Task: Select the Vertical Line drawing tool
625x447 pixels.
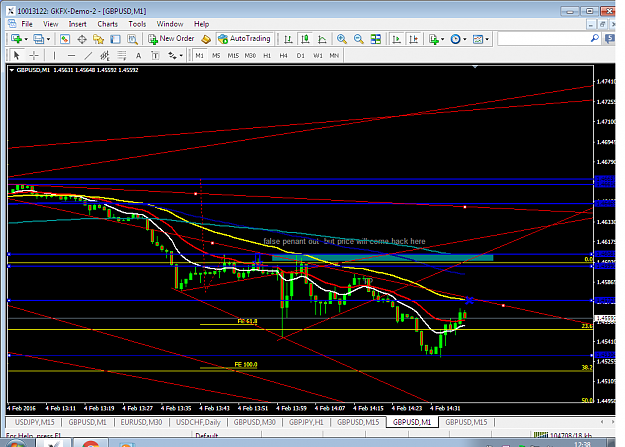Action: pos(54,55)
